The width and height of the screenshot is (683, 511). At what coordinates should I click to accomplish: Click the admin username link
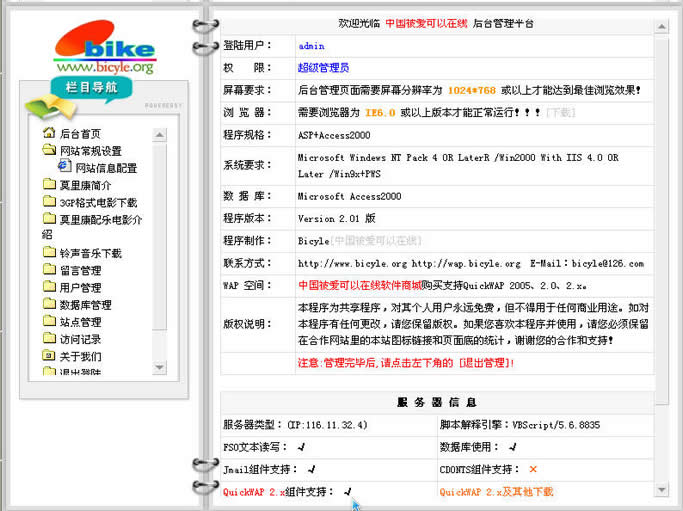pos(311,46)
